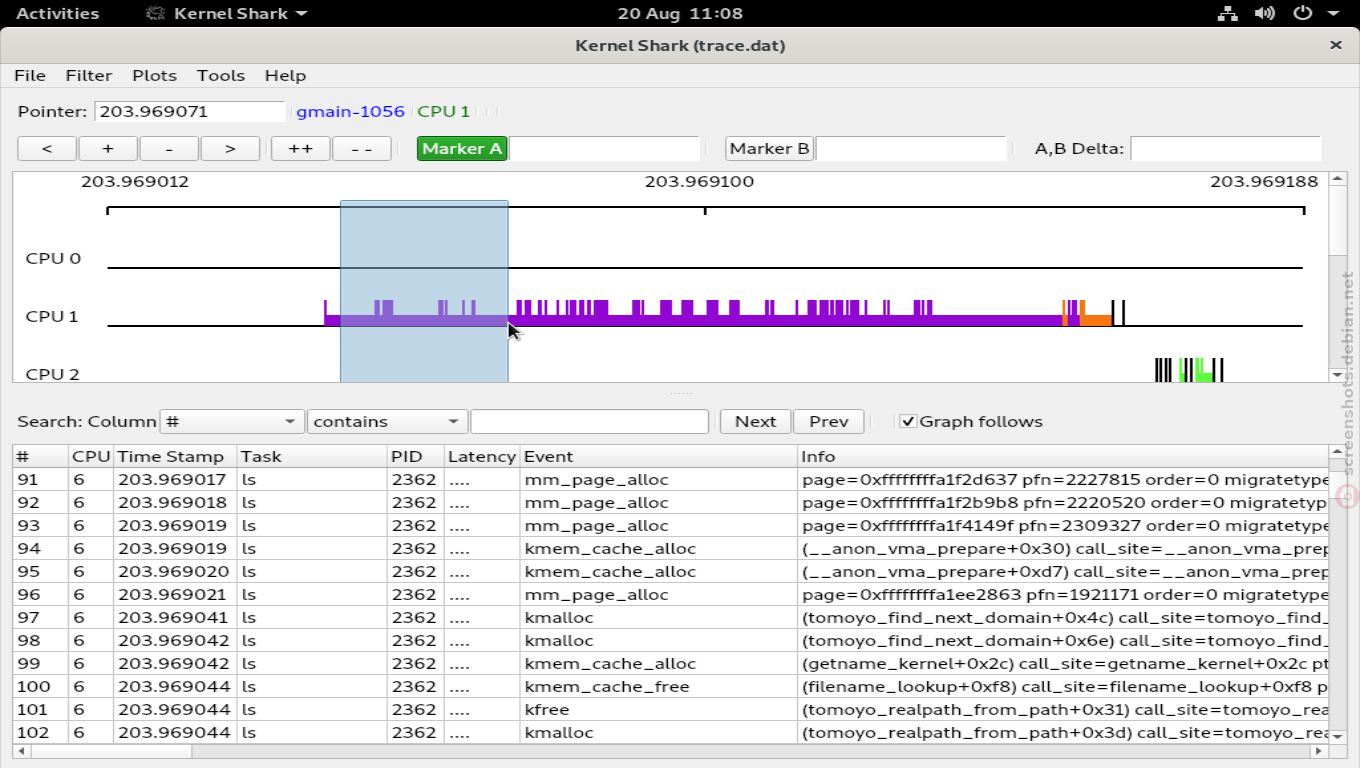Viewport: 1360px width, 768px height.
Task: Click the Marker A value field
Action: [604, 148]
